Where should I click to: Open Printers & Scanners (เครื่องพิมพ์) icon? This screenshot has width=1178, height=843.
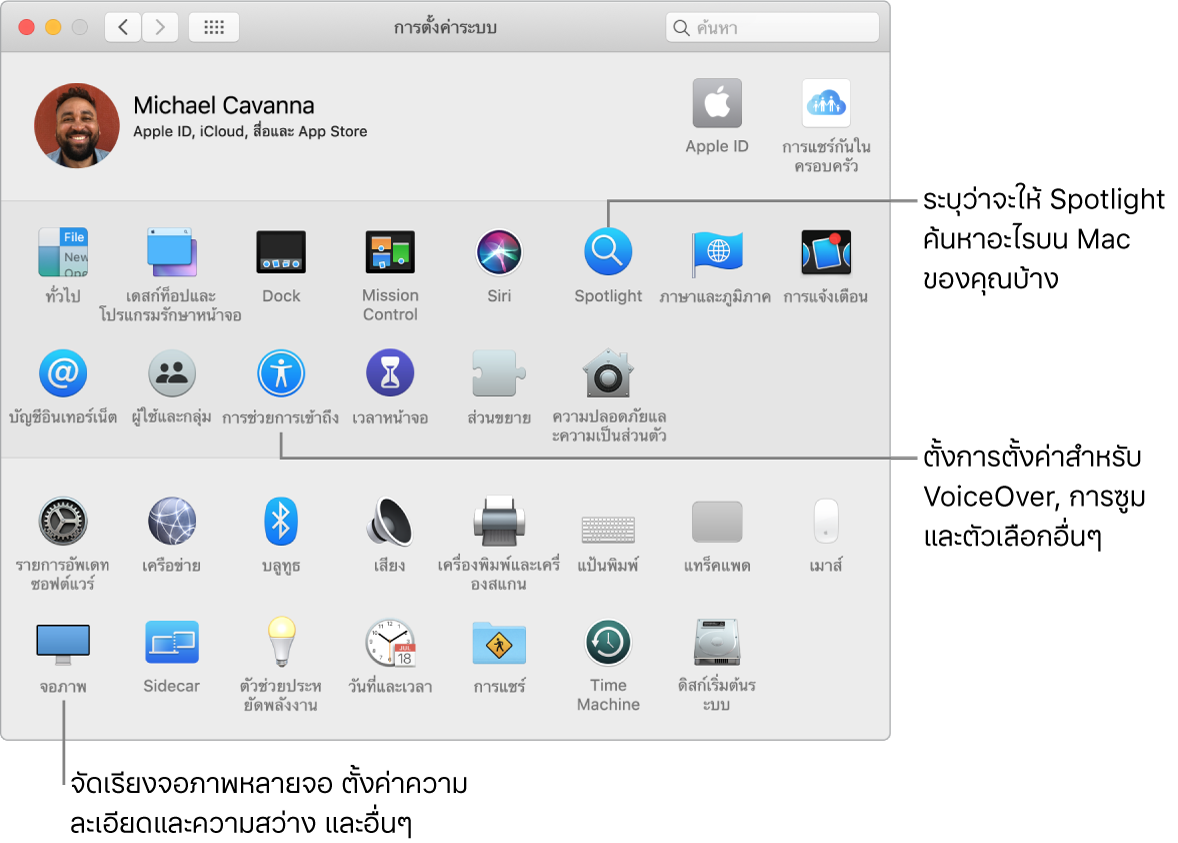pyautogui.click(x=499, y=521)
